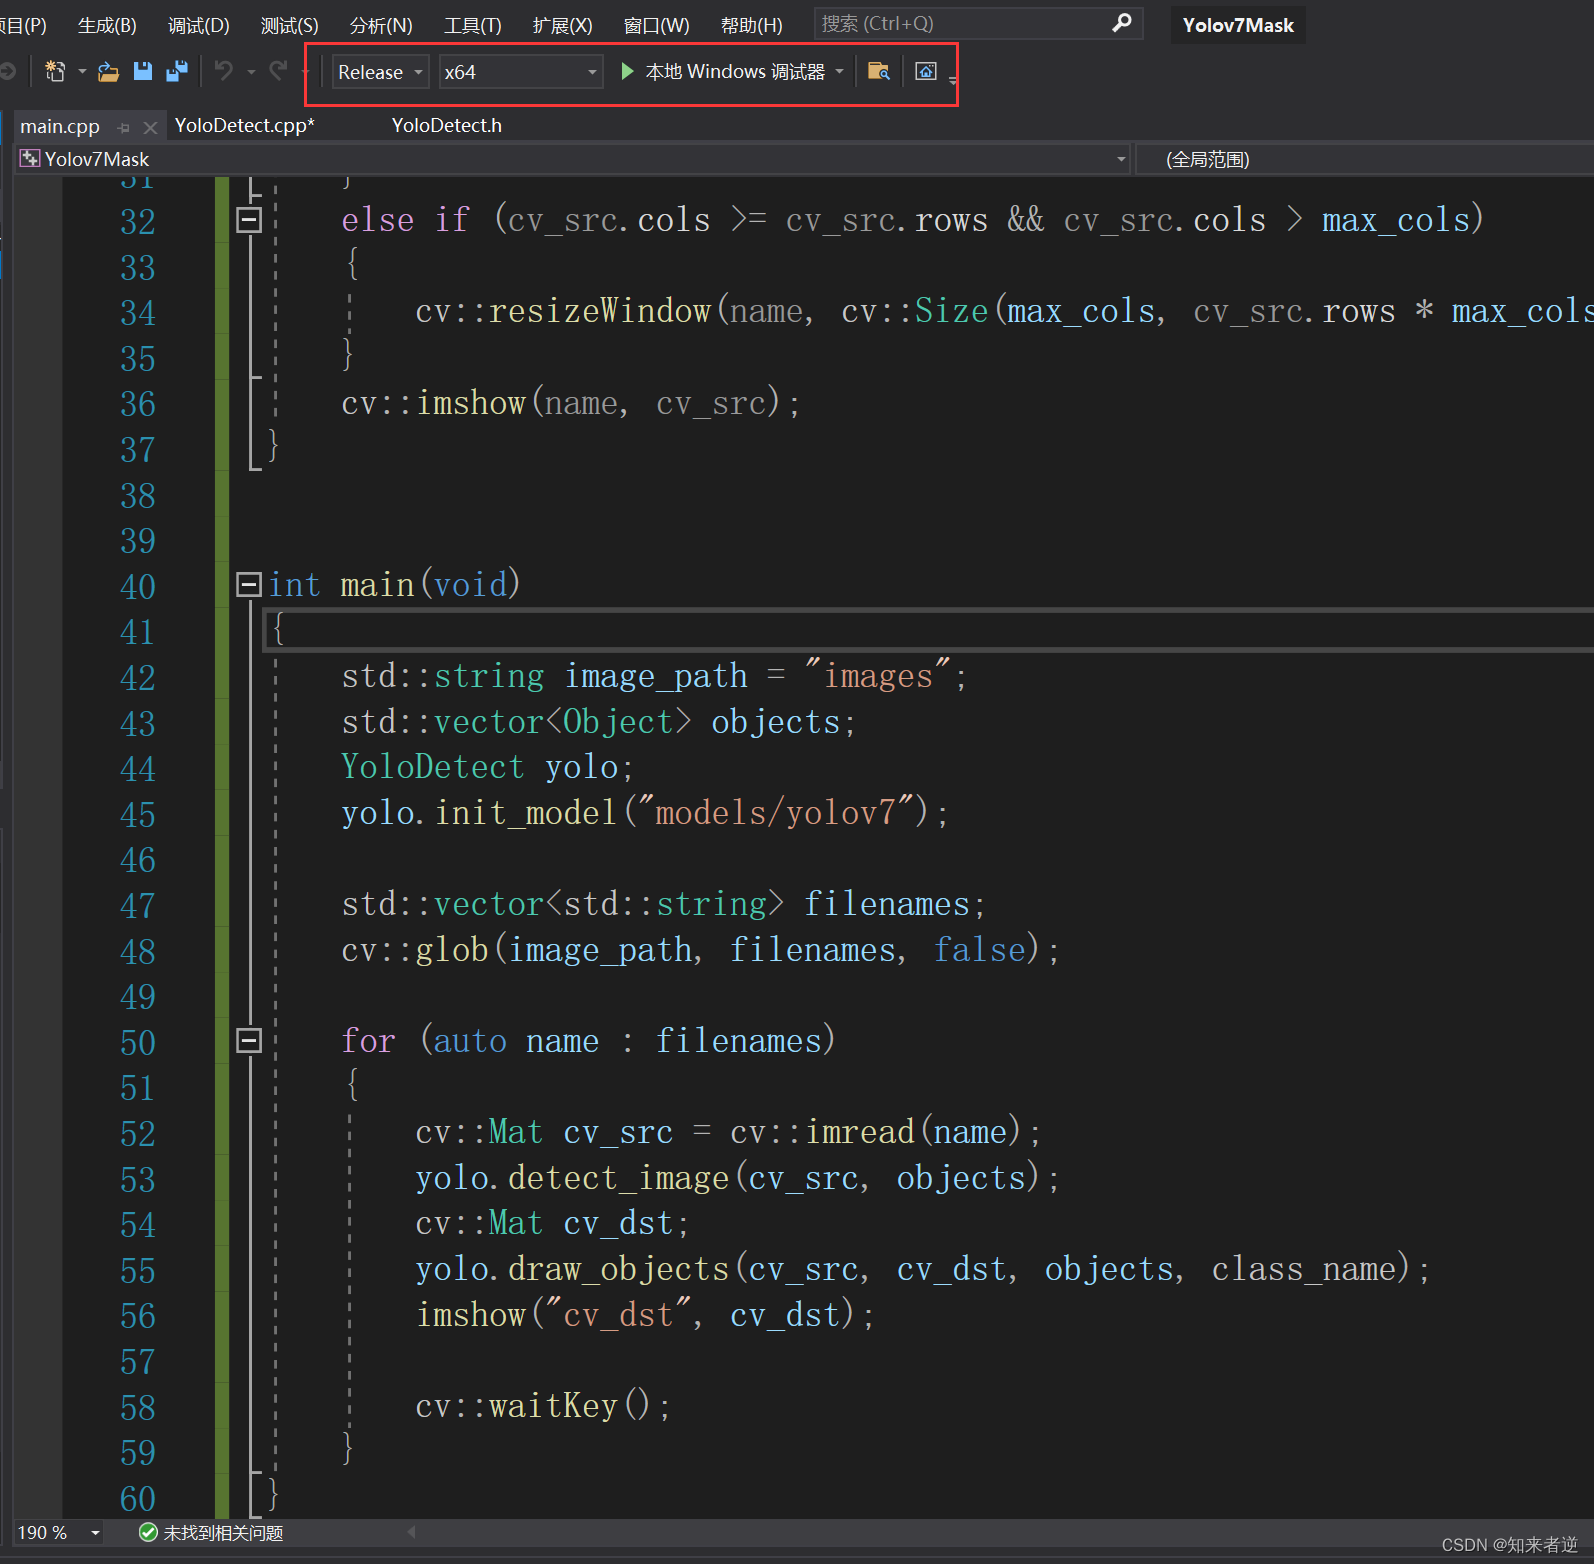Click the "models/yolov7" string literal
Viewport: 1594px width, 1564px height.
coord(775,812)
